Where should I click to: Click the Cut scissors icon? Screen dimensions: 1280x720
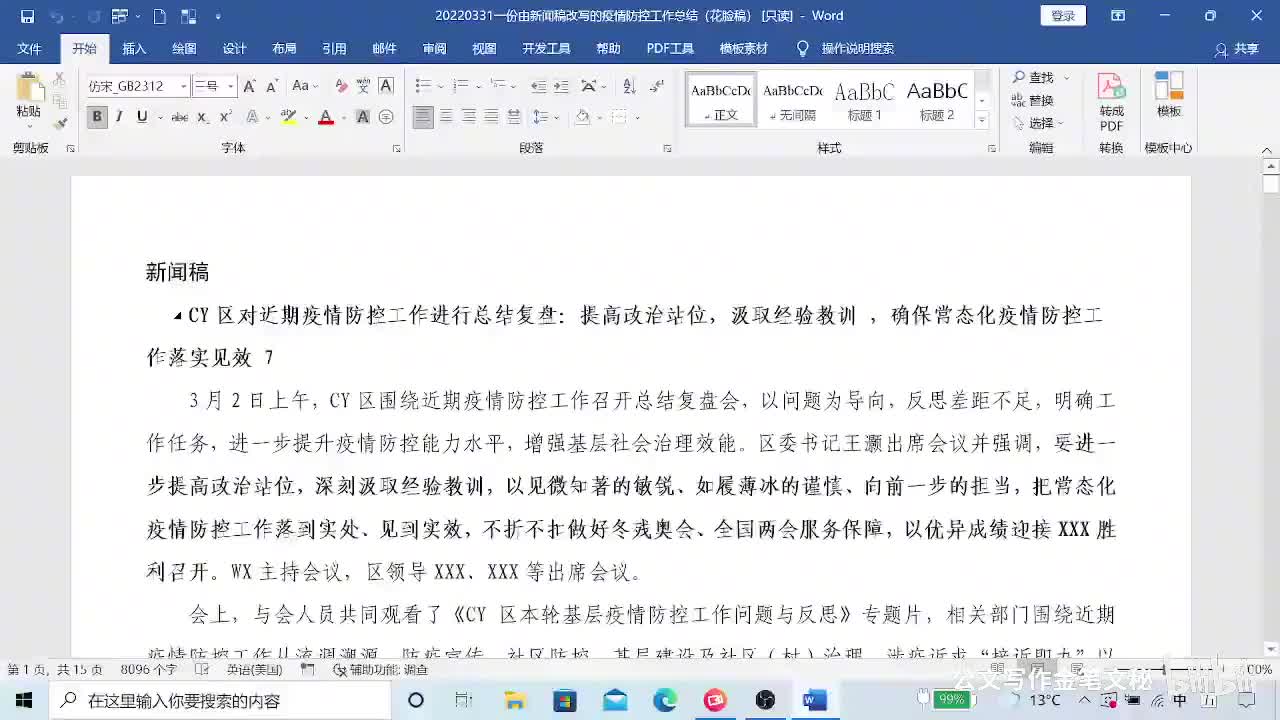[x=60, y=78]
